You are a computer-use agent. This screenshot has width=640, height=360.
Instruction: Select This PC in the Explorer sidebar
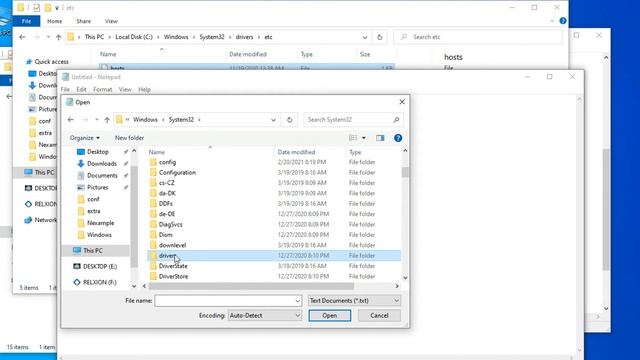(x=44, y=172)
